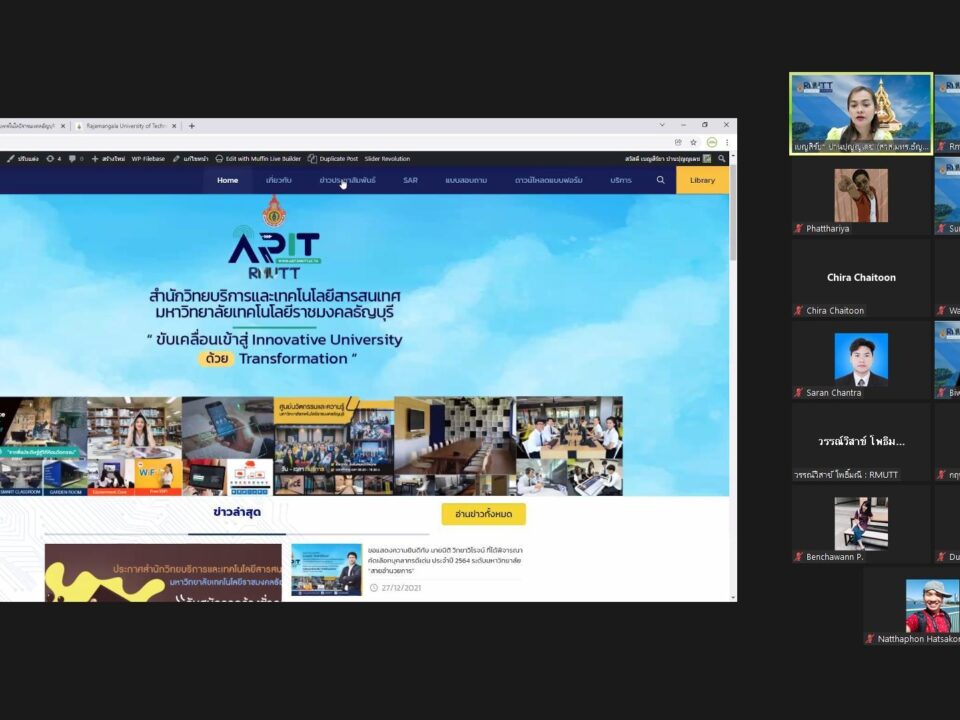Click the edit page pencil in admin bar

pos(190,159)
